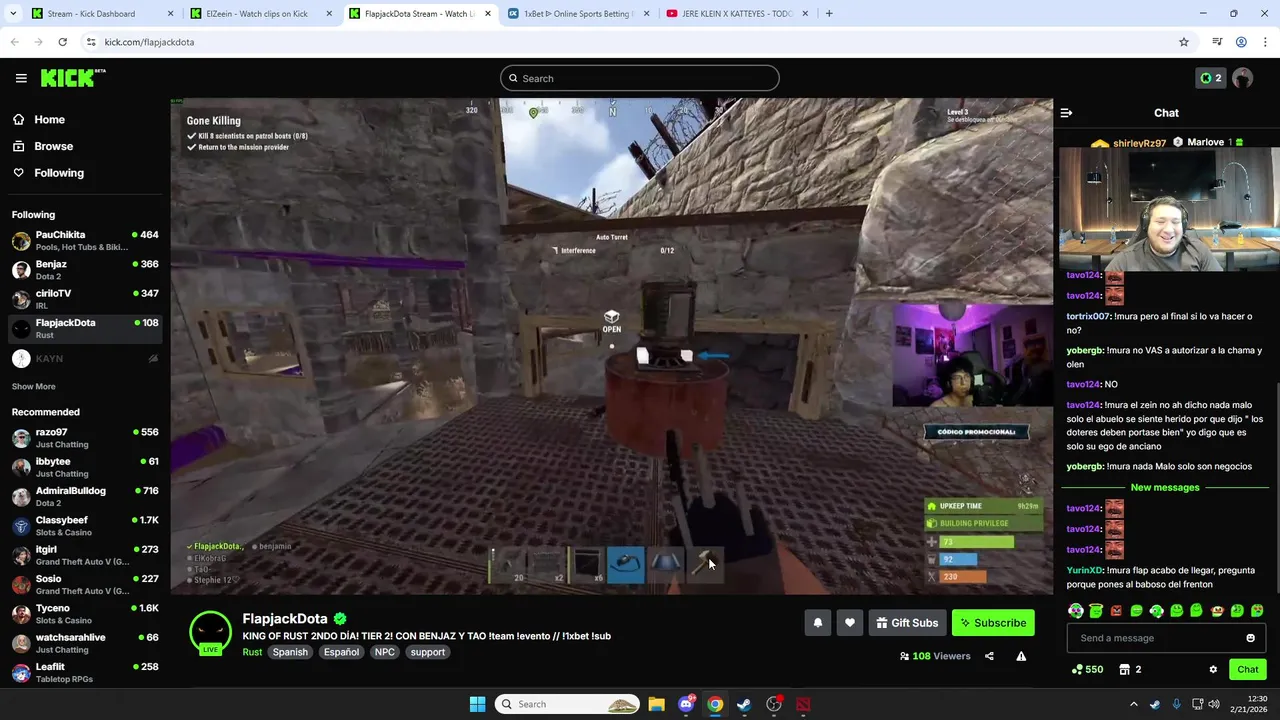This screenshot has height=720, width=1280.
Task: Bookmark this page with star icon
Action: 1184,42
